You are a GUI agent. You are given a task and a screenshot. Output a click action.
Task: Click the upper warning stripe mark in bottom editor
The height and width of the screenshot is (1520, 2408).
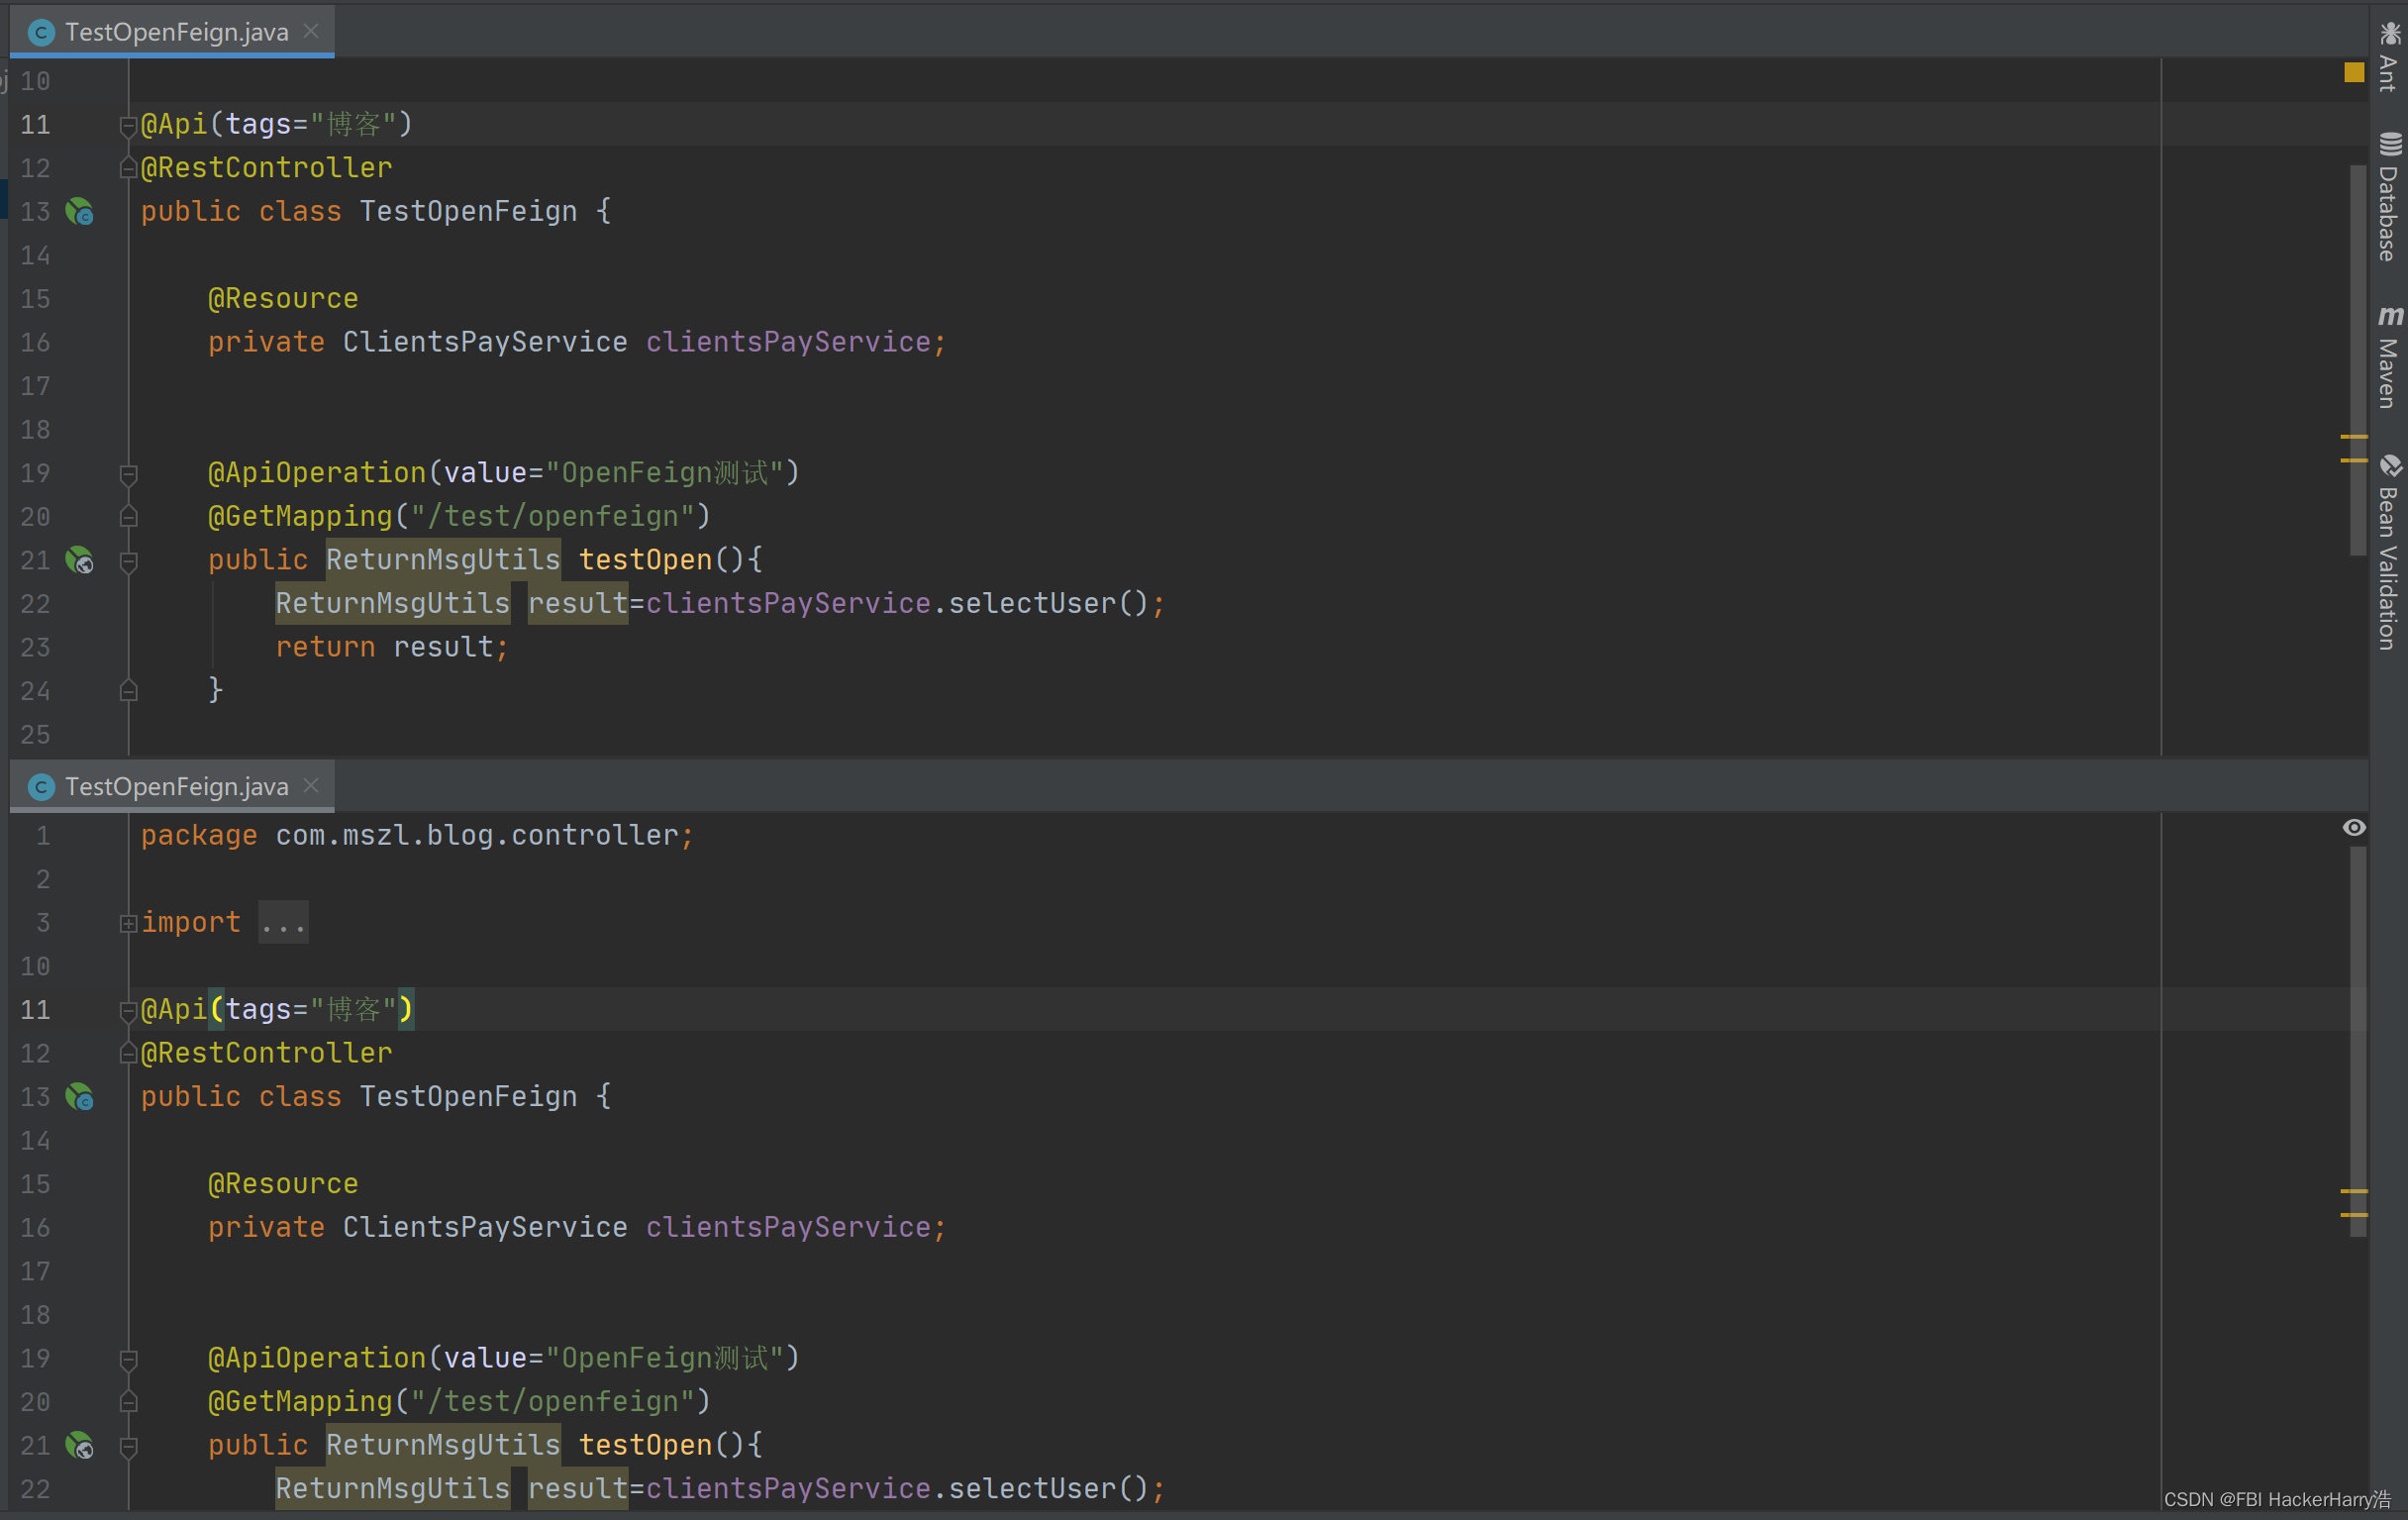(x=2354, y=1192)
